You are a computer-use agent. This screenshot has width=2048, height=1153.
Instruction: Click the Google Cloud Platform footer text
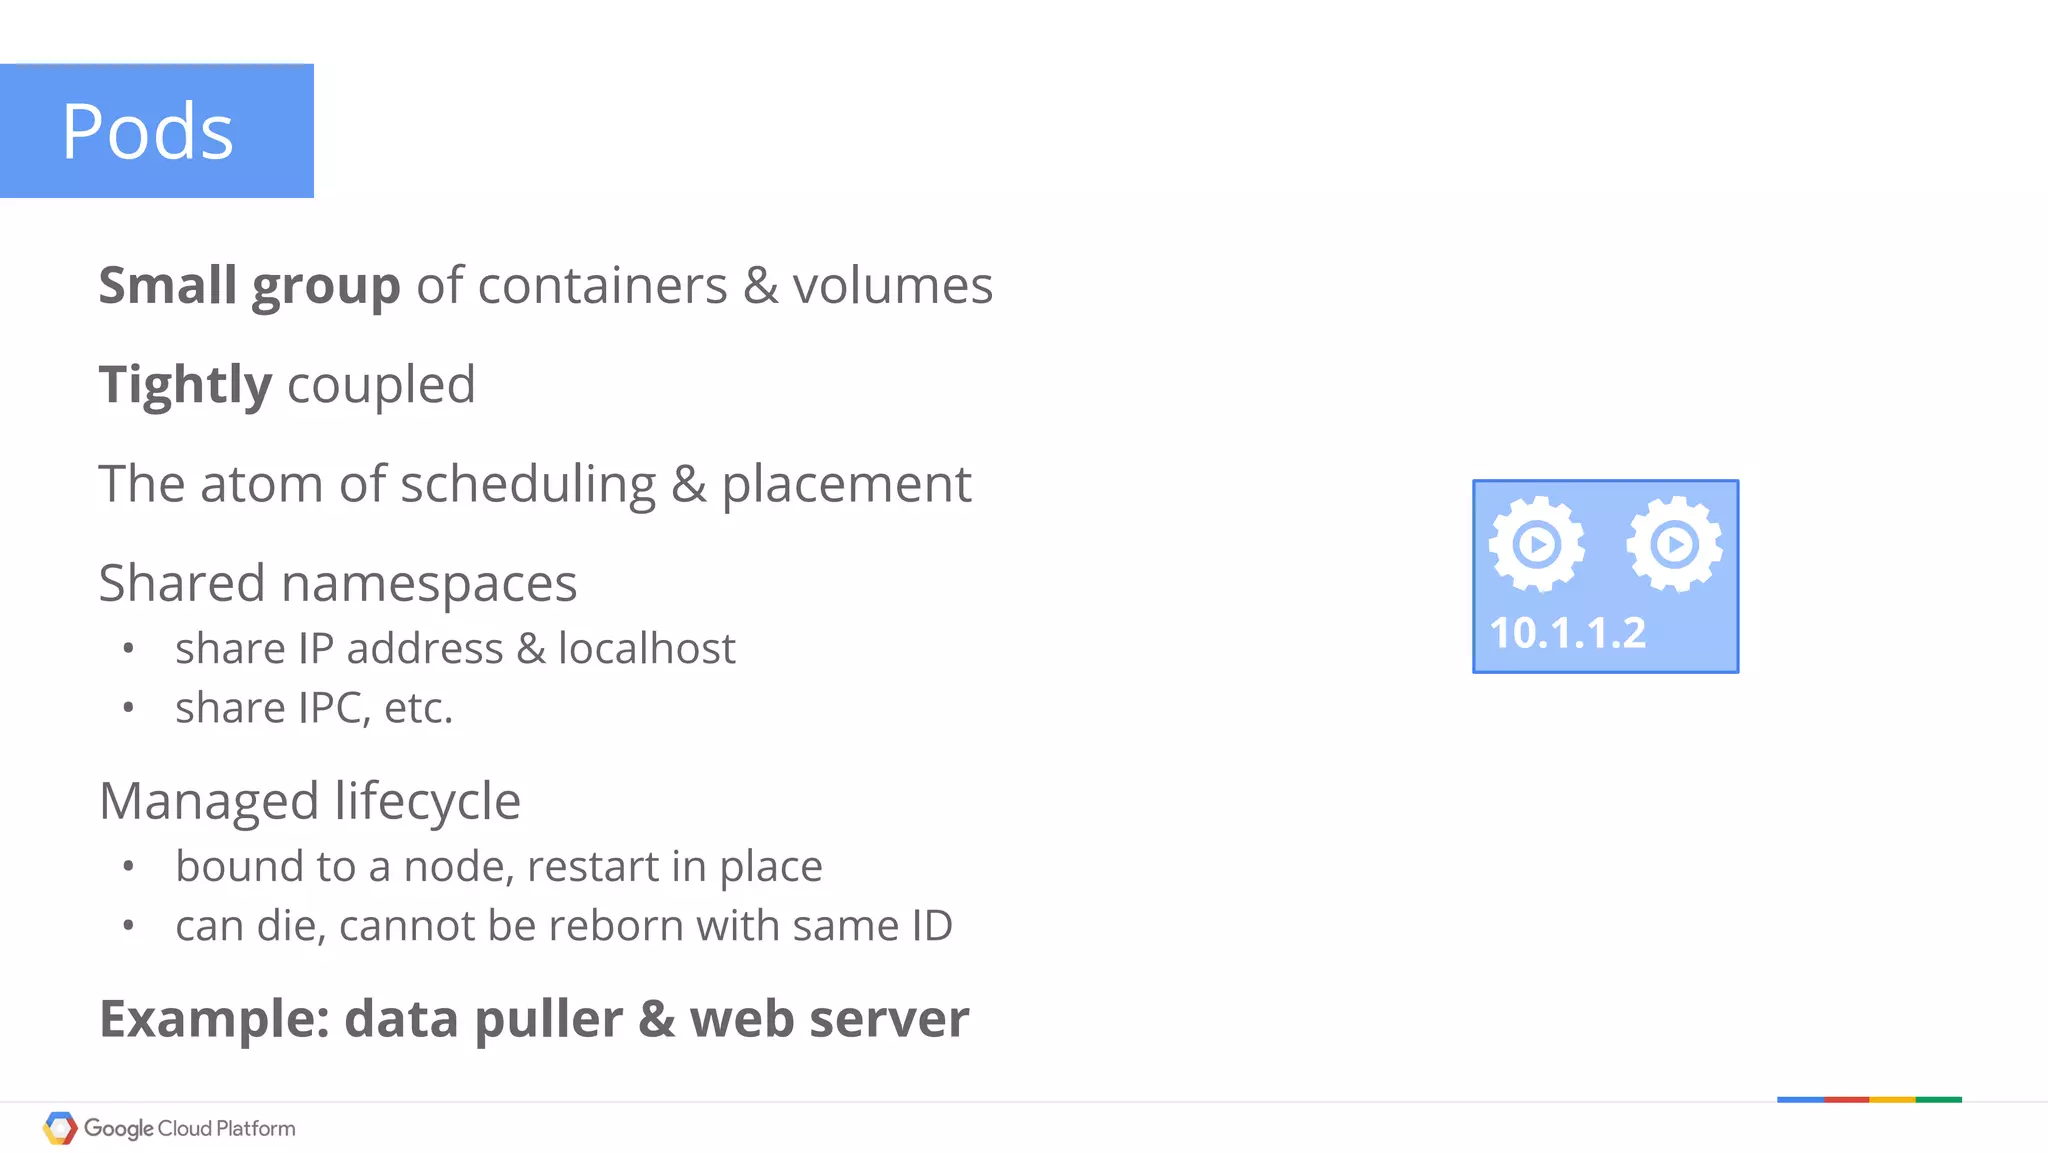pos(189,1128)
